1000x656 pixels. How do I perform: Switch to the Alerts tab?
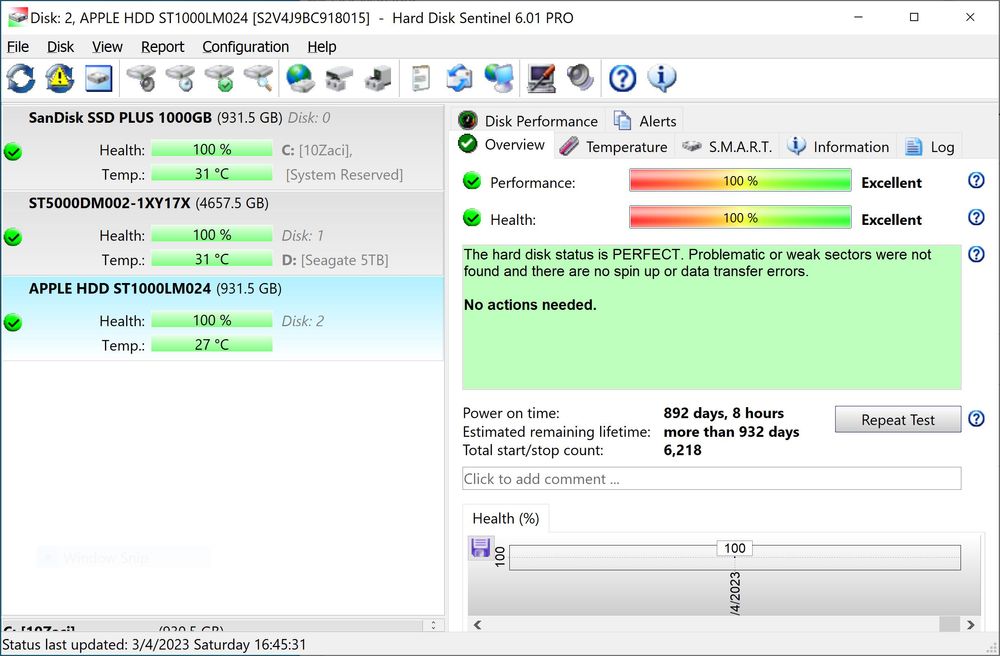click(645, 120)
